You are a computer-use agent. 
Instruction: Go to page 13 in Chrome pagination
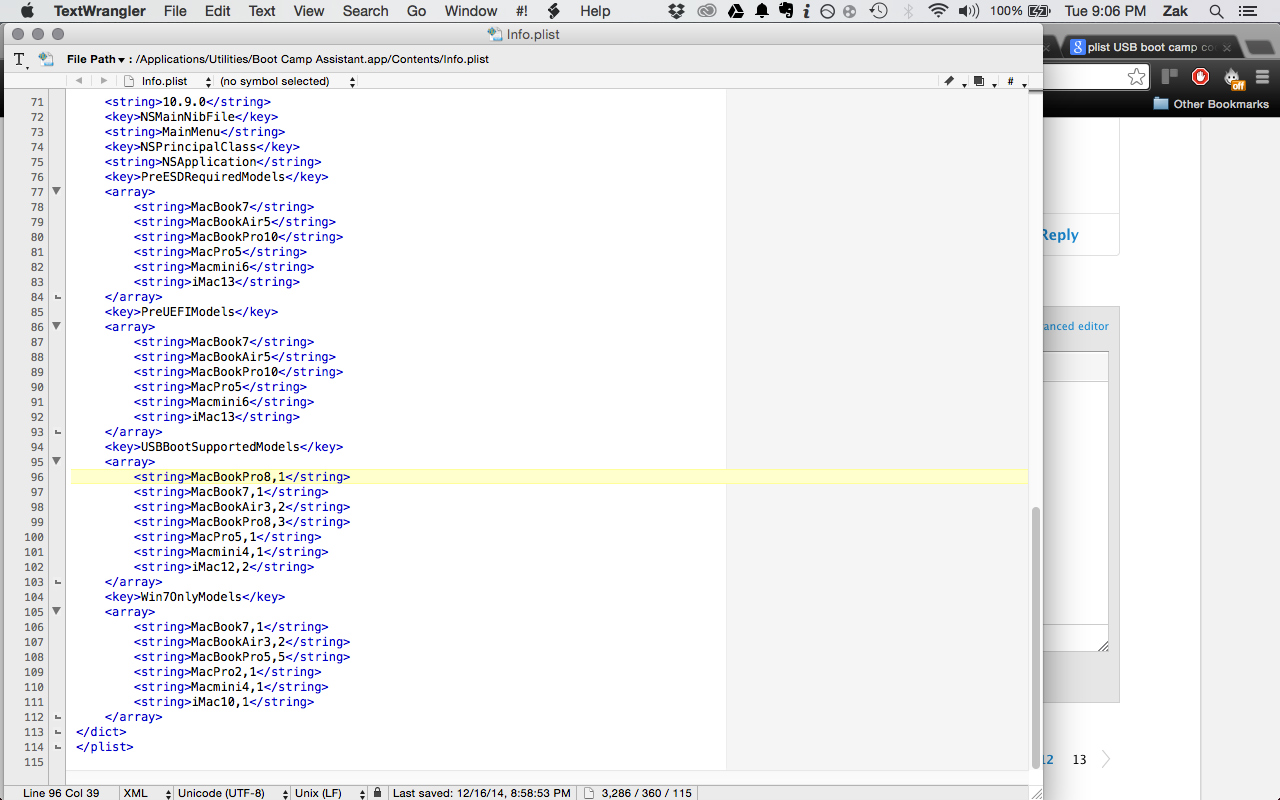pos(1079,760)
